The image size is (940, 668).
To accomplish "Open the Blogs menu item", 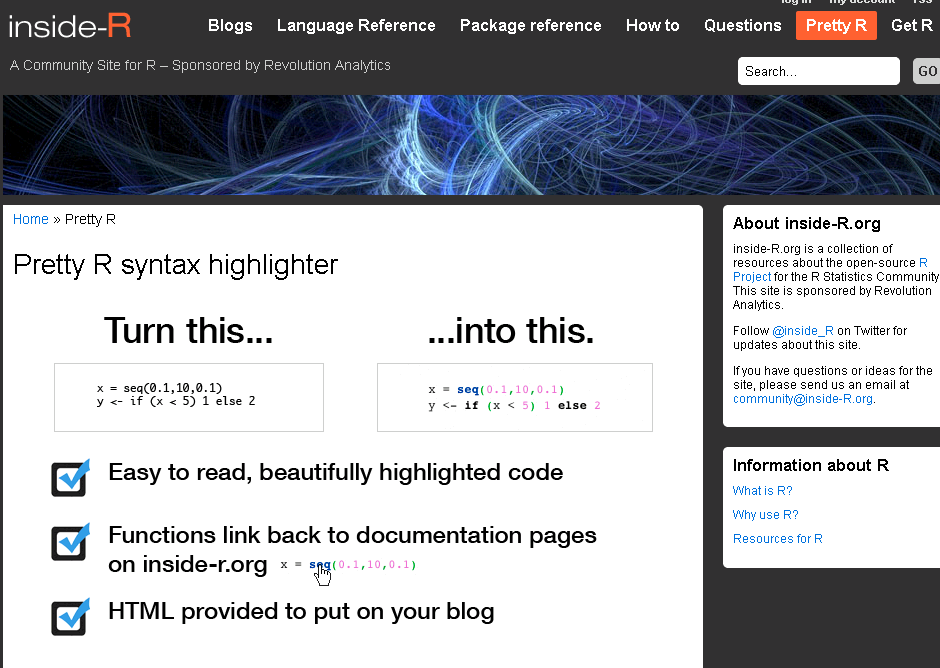I will click(x=230, y=26).
